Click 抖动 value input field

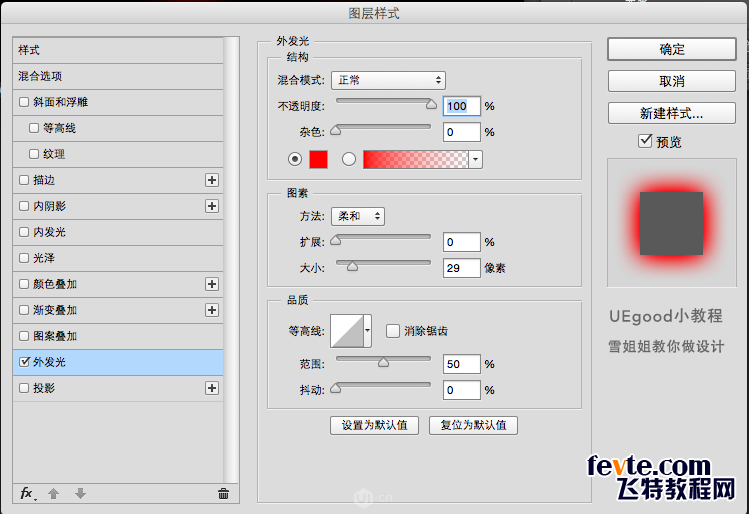461,390
